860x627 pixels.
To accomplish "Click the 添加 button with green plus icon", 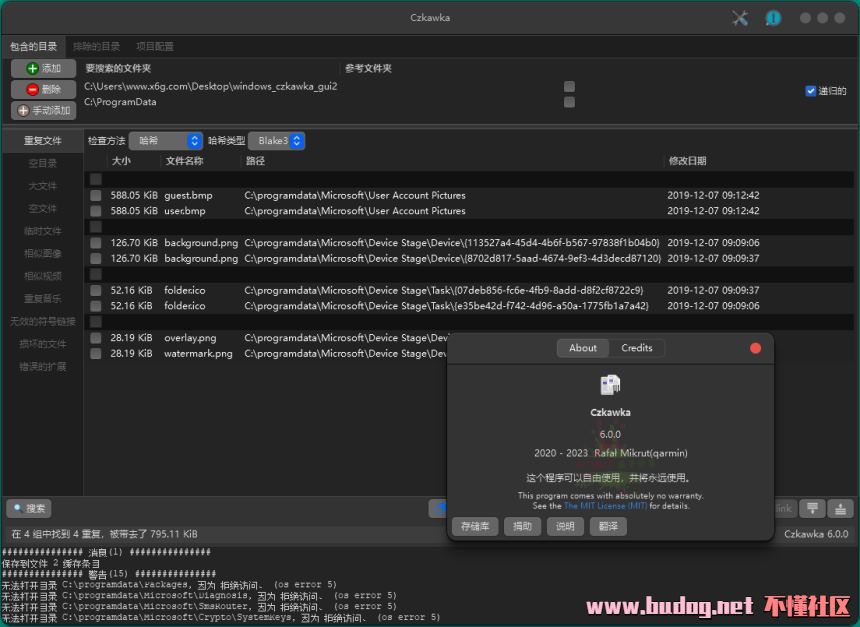I will coord(43,69).
